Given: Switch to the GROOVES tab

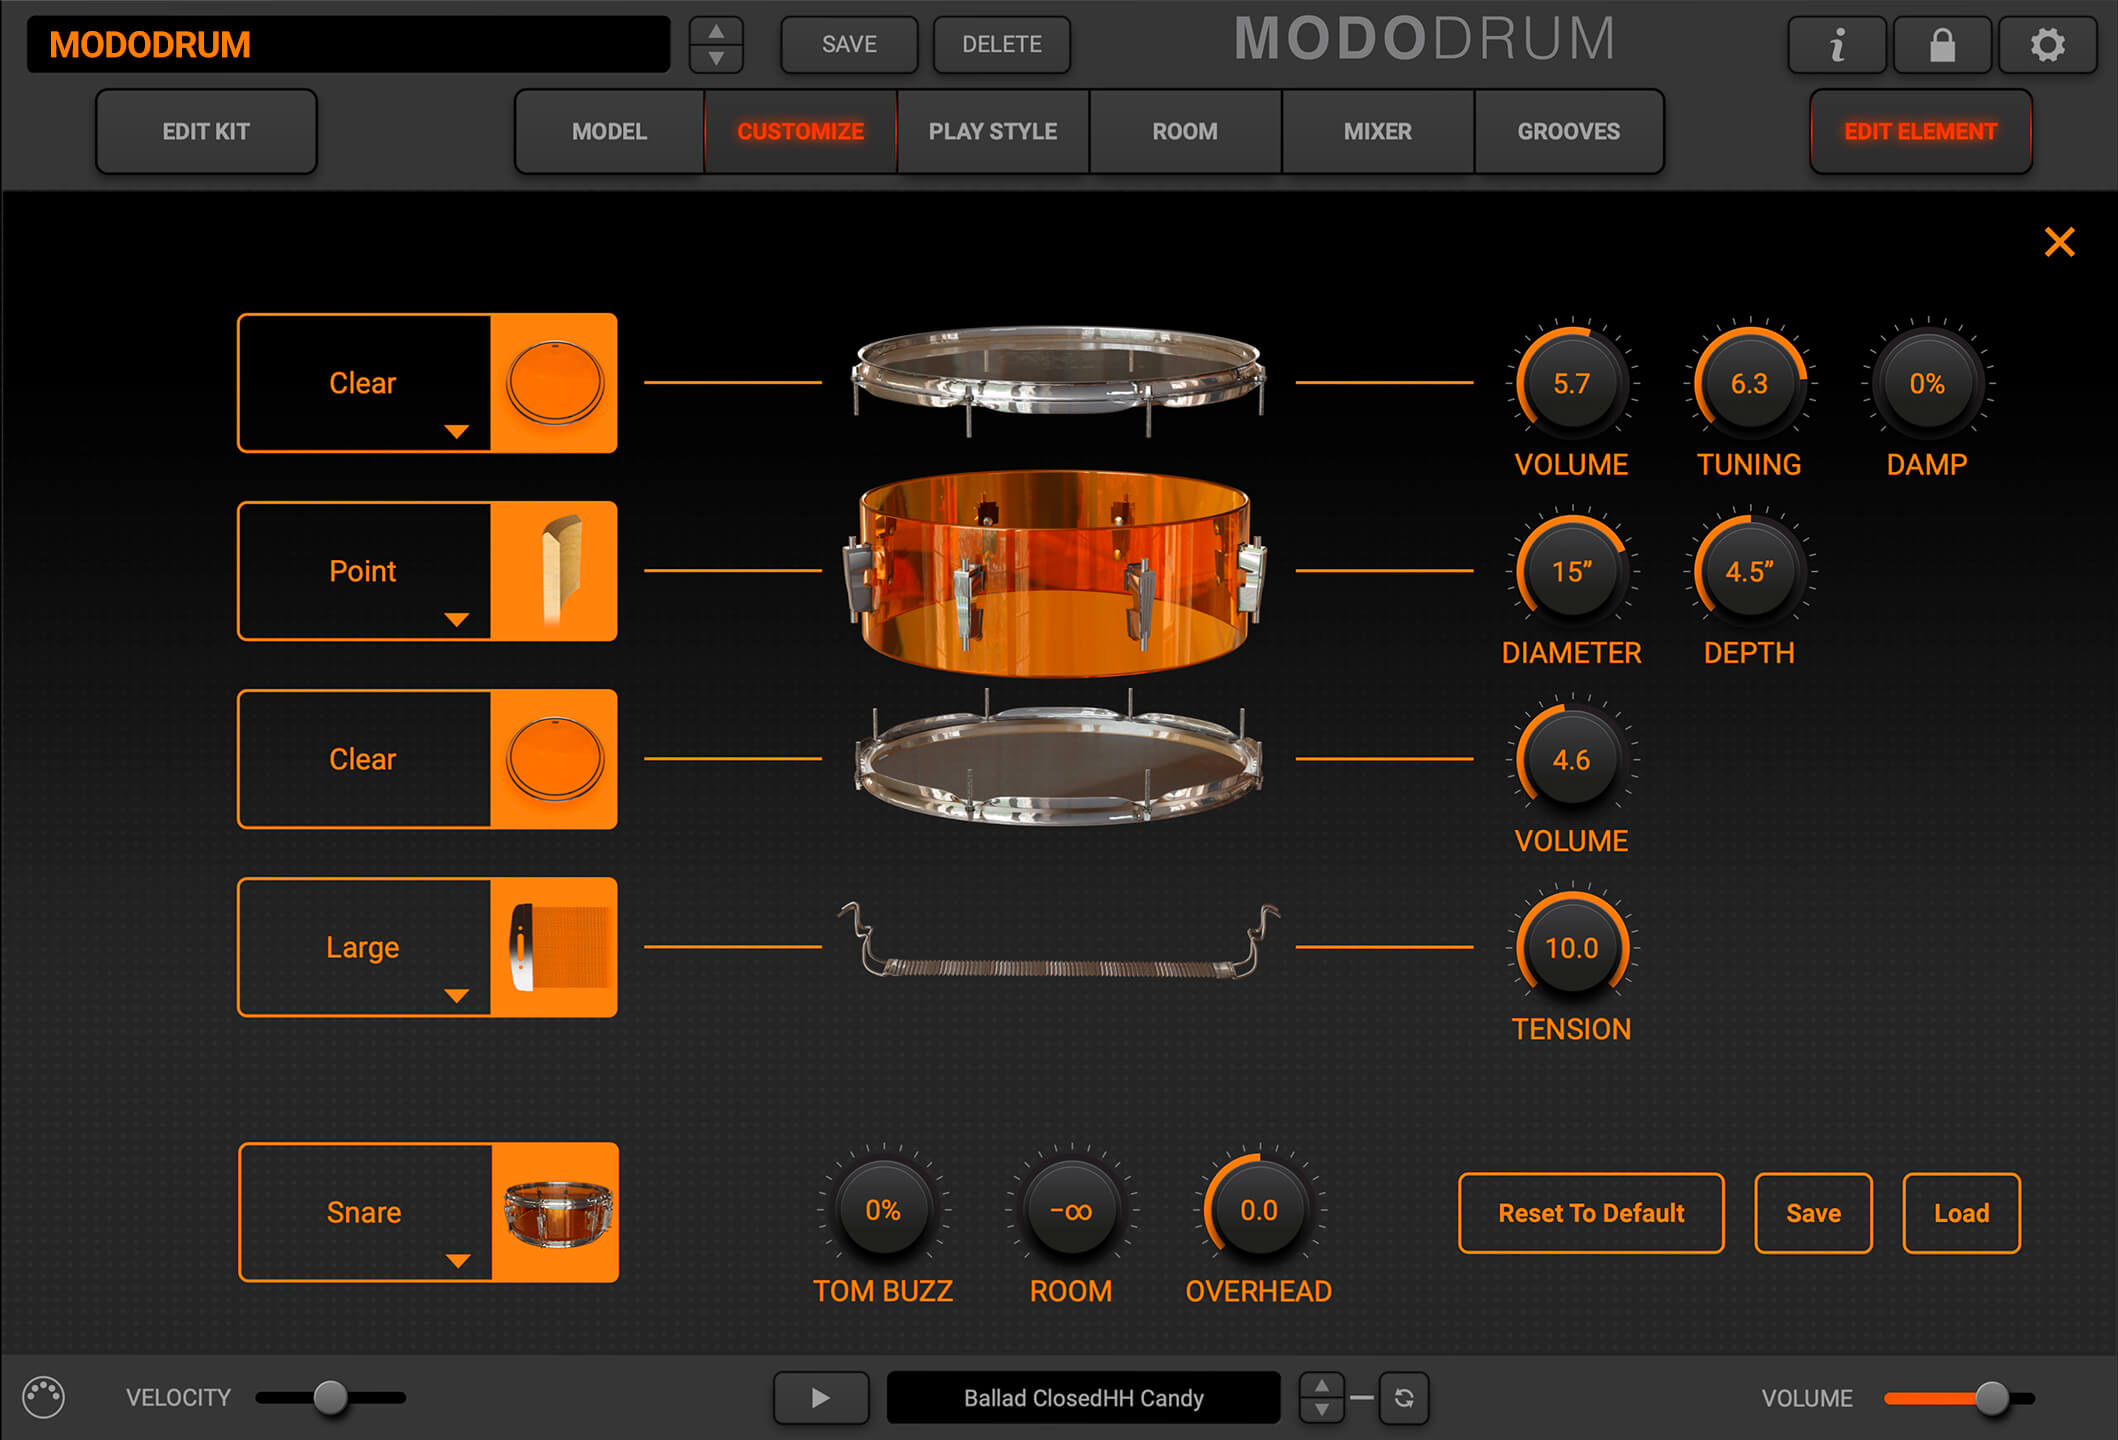Looking at the screenshot, I should pos(1568,131).
